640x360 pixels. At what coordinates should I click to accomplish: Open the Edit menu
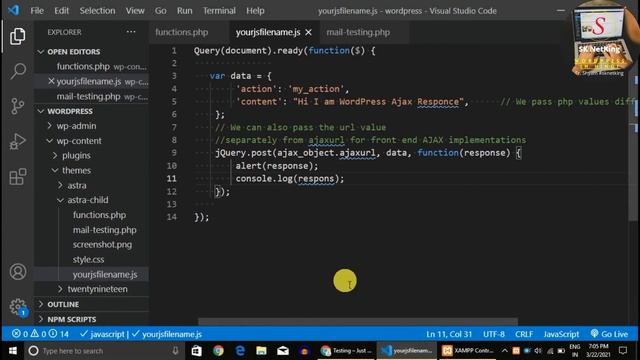tap(62, 11)
